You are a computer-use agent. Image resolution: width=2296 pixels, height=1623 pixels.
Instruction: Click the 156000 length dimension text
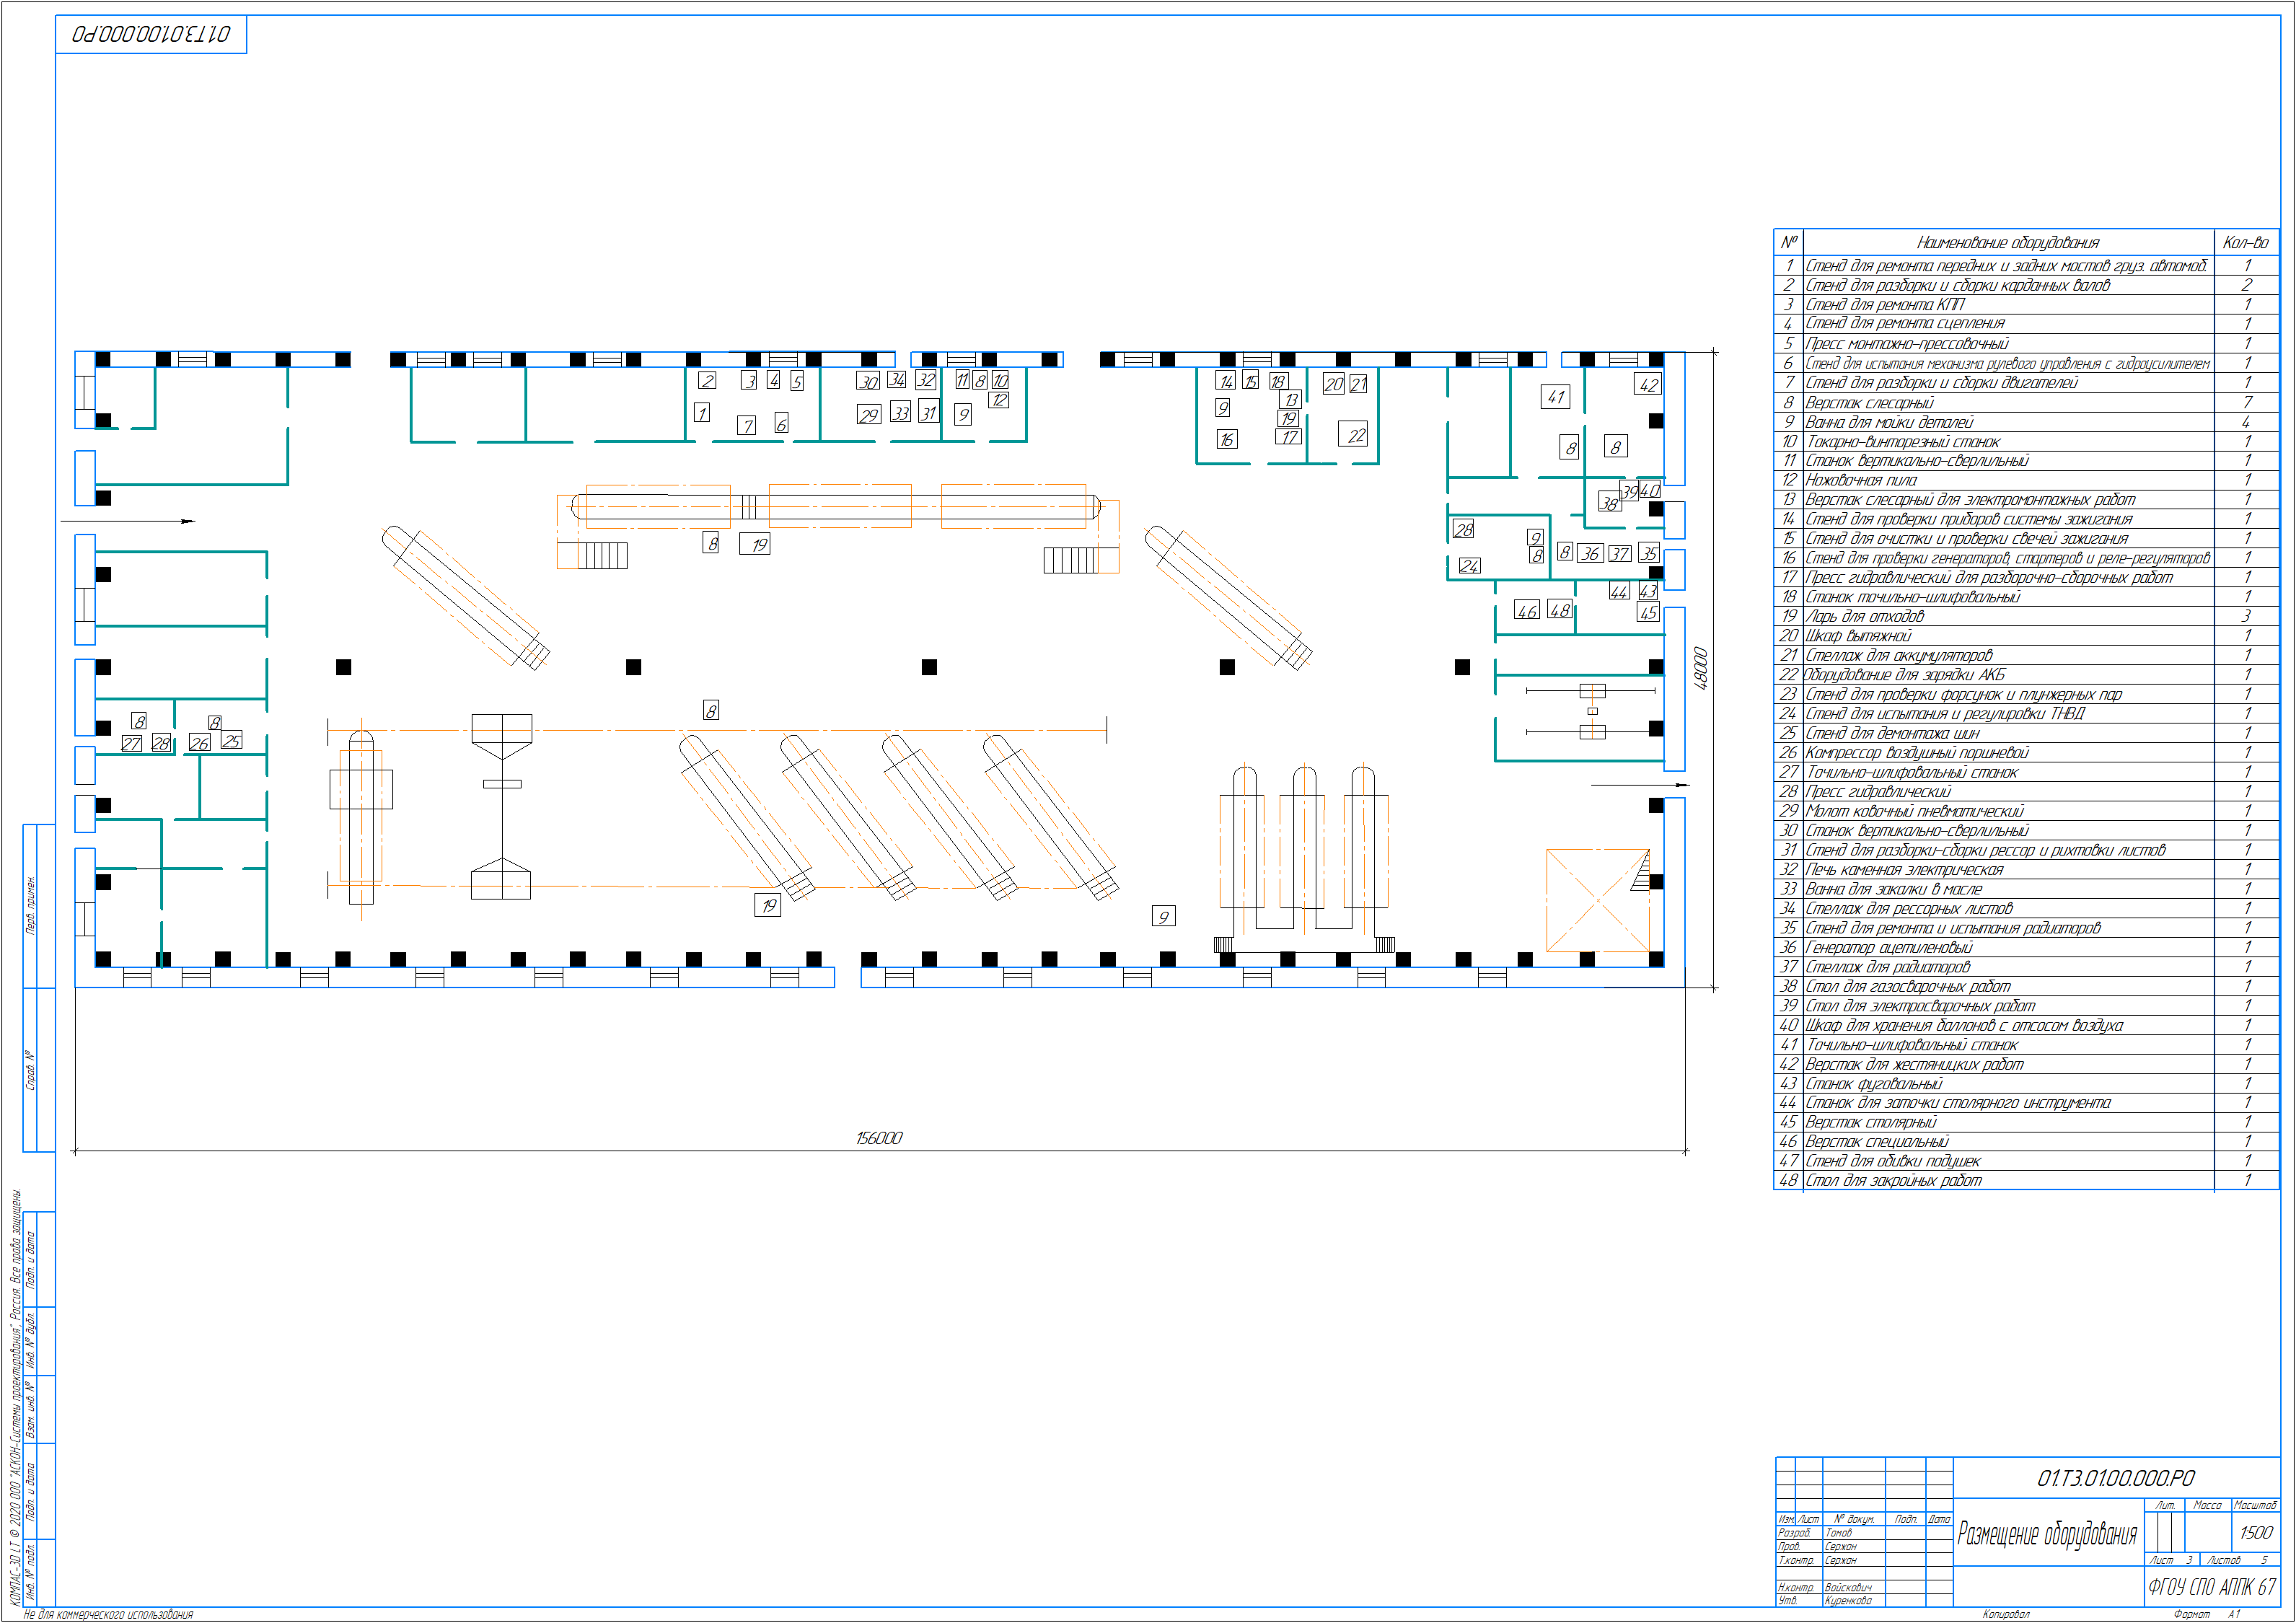(x=879, y=1138)
